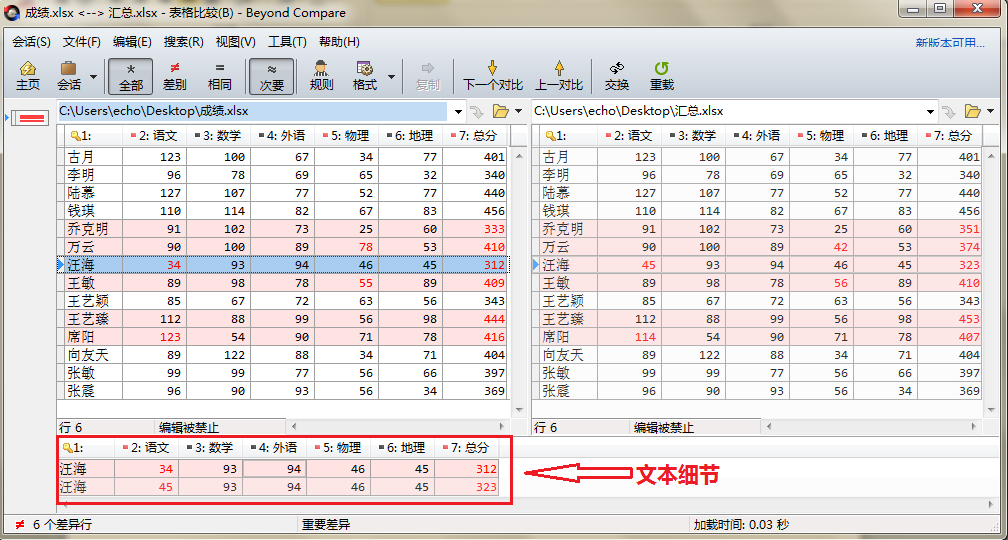Open the 格式 format icon
Viewport: 1008px width, 540px height.
click(365, 76)
